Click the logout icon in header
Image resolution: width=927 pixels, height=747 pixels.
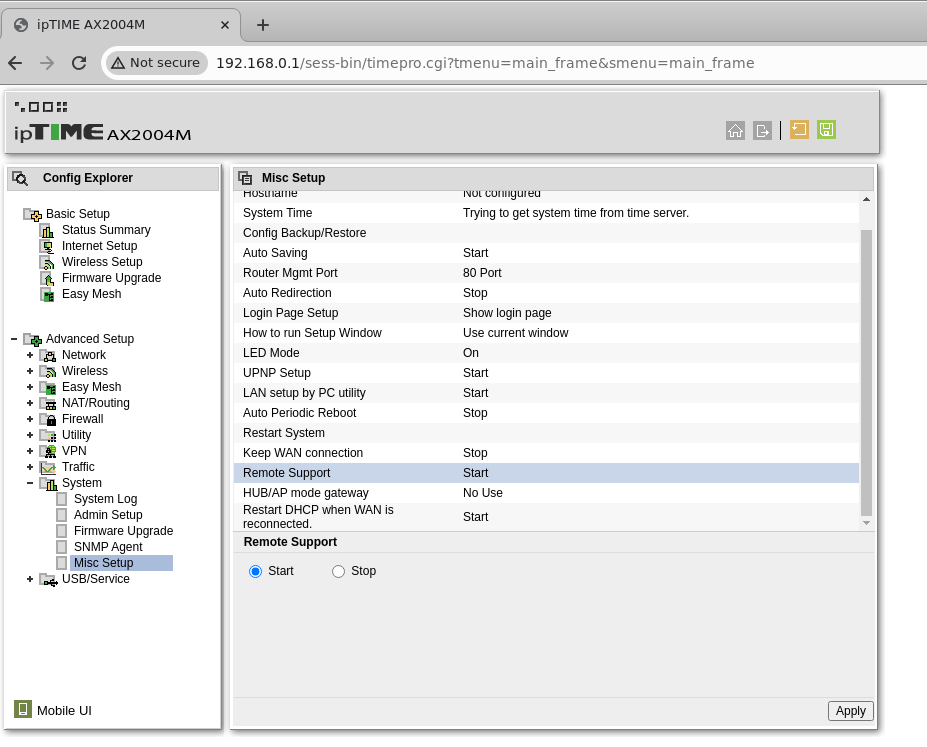(762, 130)
